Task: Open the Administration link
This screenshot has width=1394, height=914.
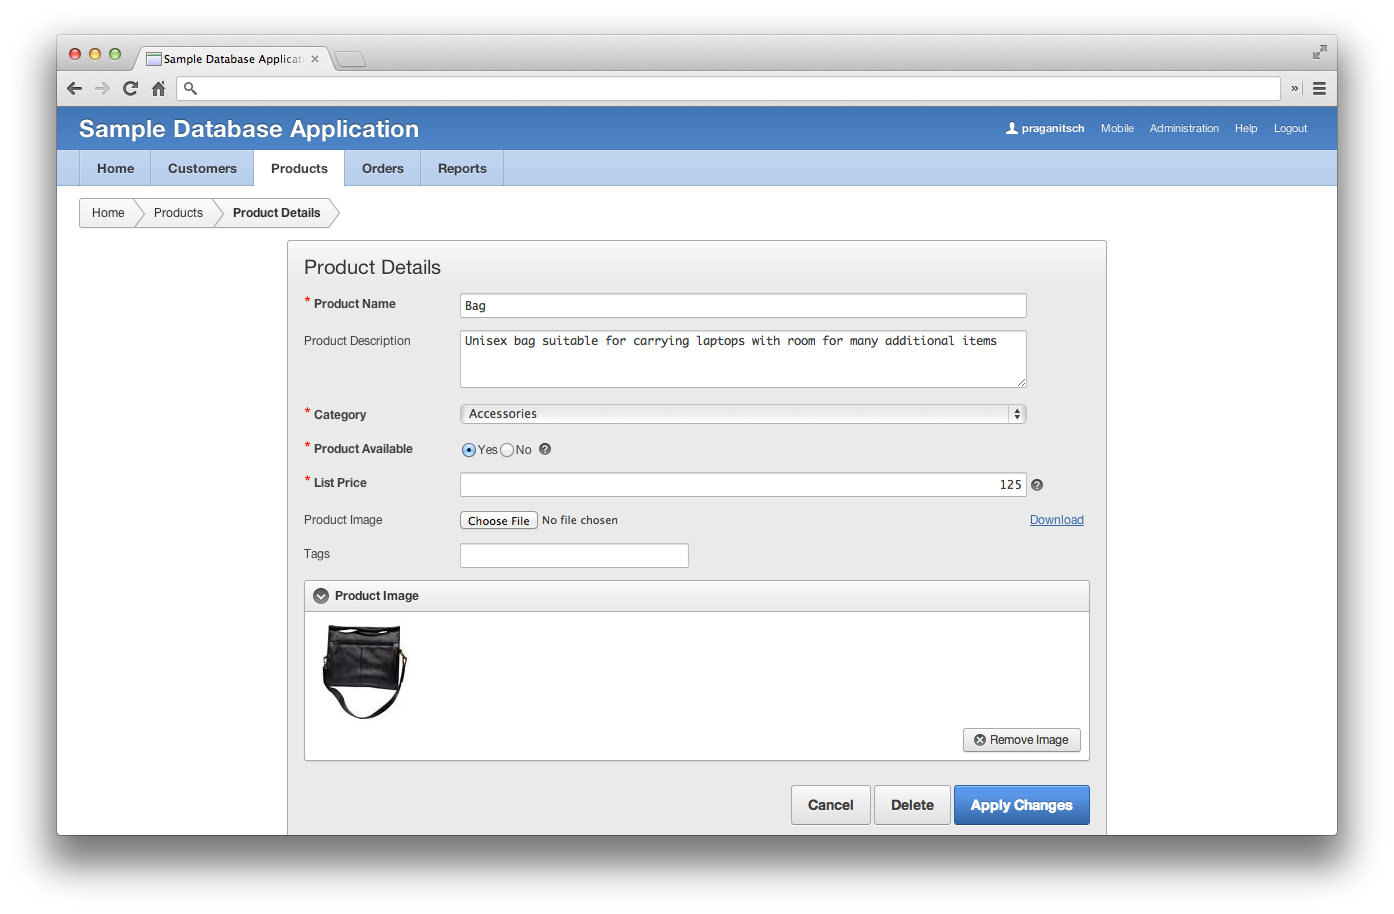Action: pos(1184,128)
